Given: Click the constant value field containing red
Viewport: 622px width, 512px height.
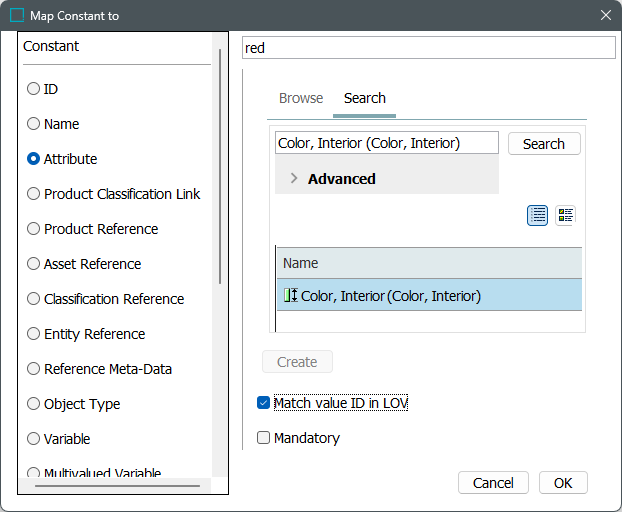Looking at the screenshot, I should tap(429, 48).
